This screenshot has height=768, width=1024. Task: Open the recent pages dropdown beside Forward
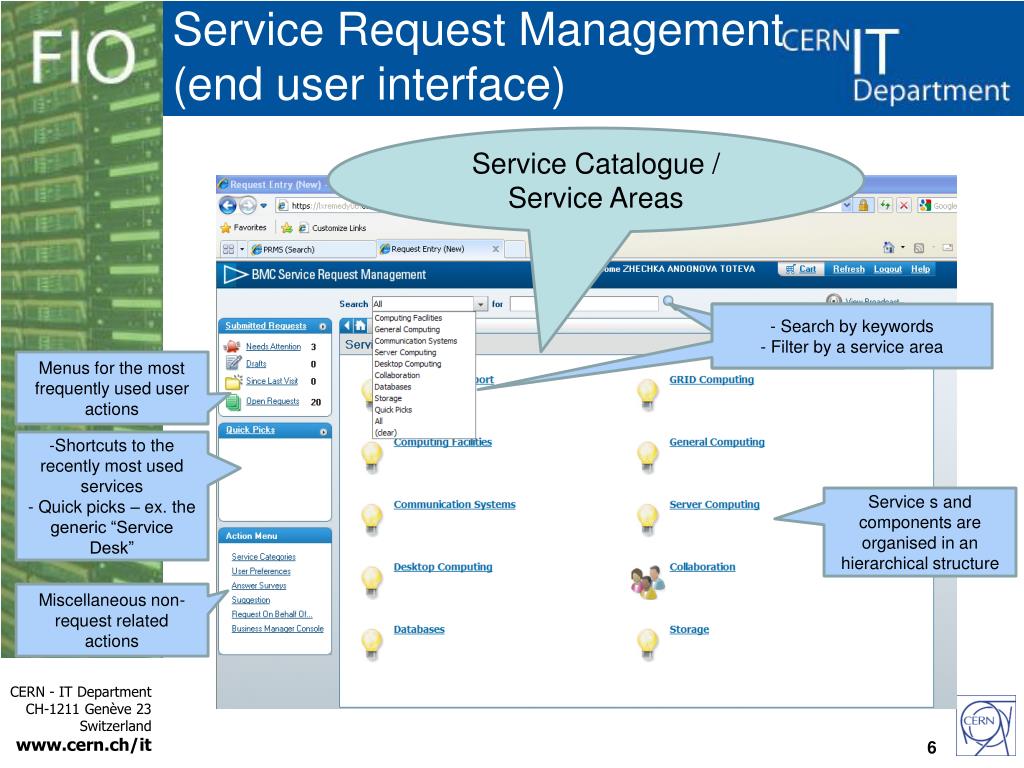[x=263, y=206]
